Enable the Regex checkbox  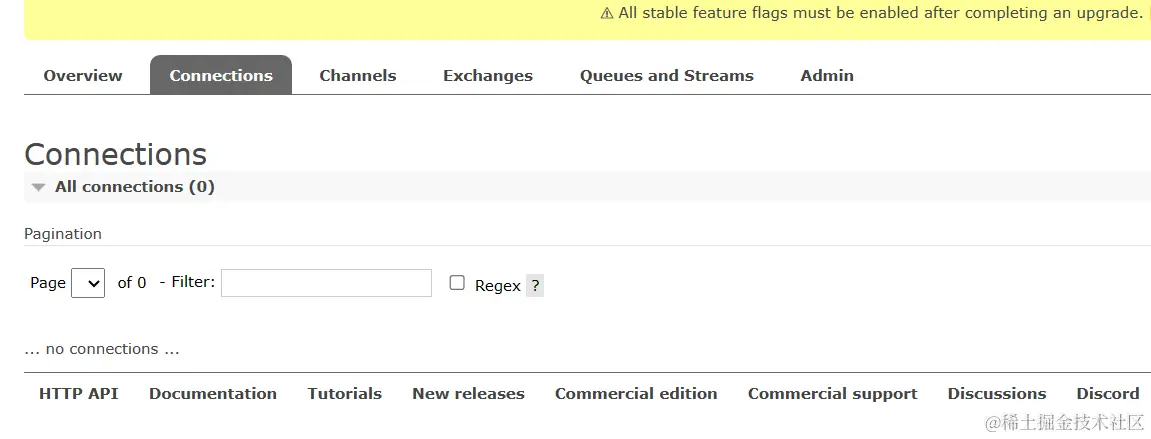tap(457, 283)
